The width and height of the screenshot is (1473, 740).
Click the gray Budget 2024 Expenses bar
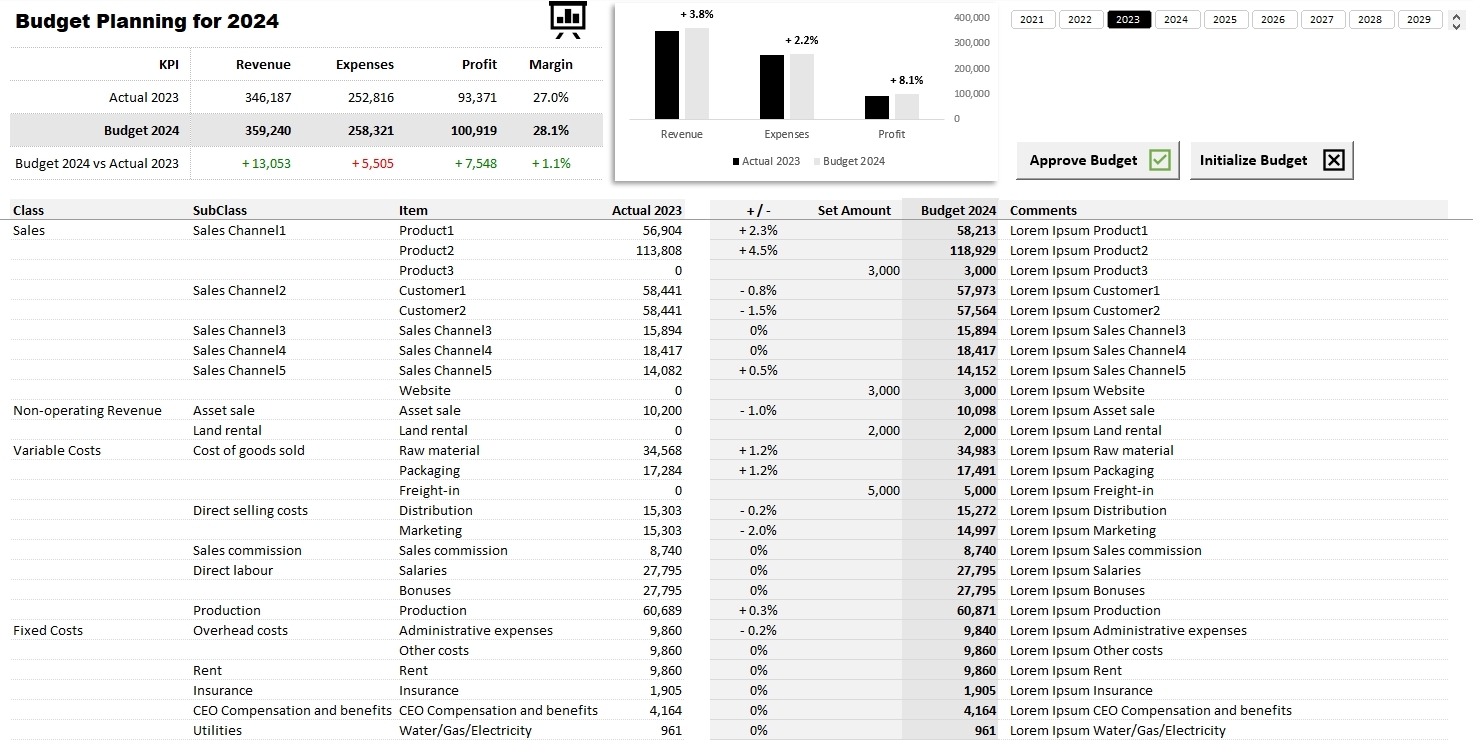802,86
